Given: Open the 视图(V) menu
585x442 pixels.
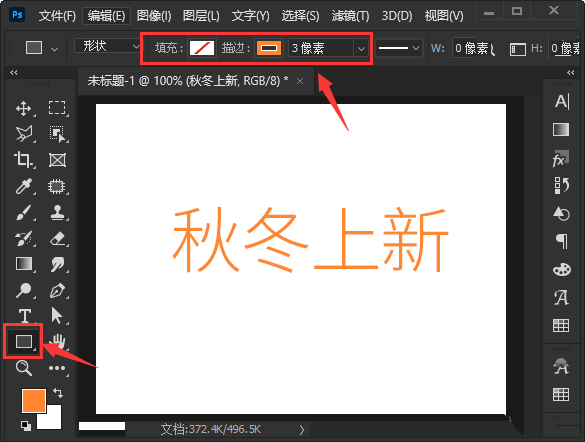Looking at the screenshot, I should (x=444, y=16).
